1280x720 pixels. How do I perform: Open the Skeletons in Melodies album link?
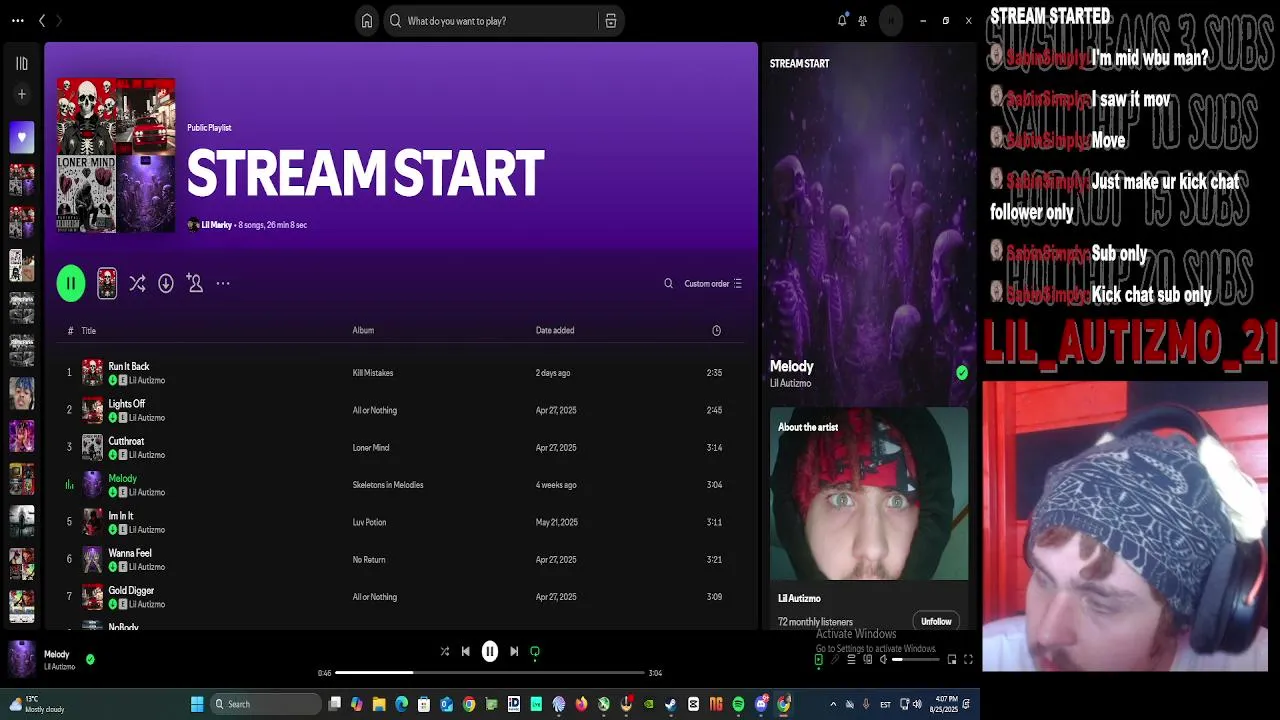(388, 485)
